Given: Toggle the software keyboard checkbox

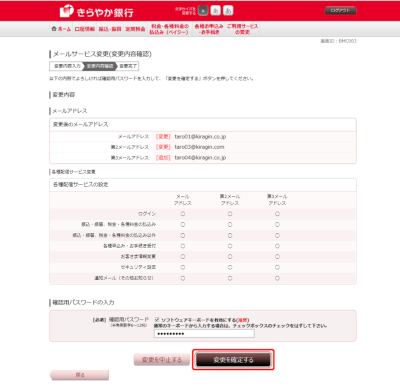Looking at the screenshot, I should pyautogui.click(x=157, y=320).
